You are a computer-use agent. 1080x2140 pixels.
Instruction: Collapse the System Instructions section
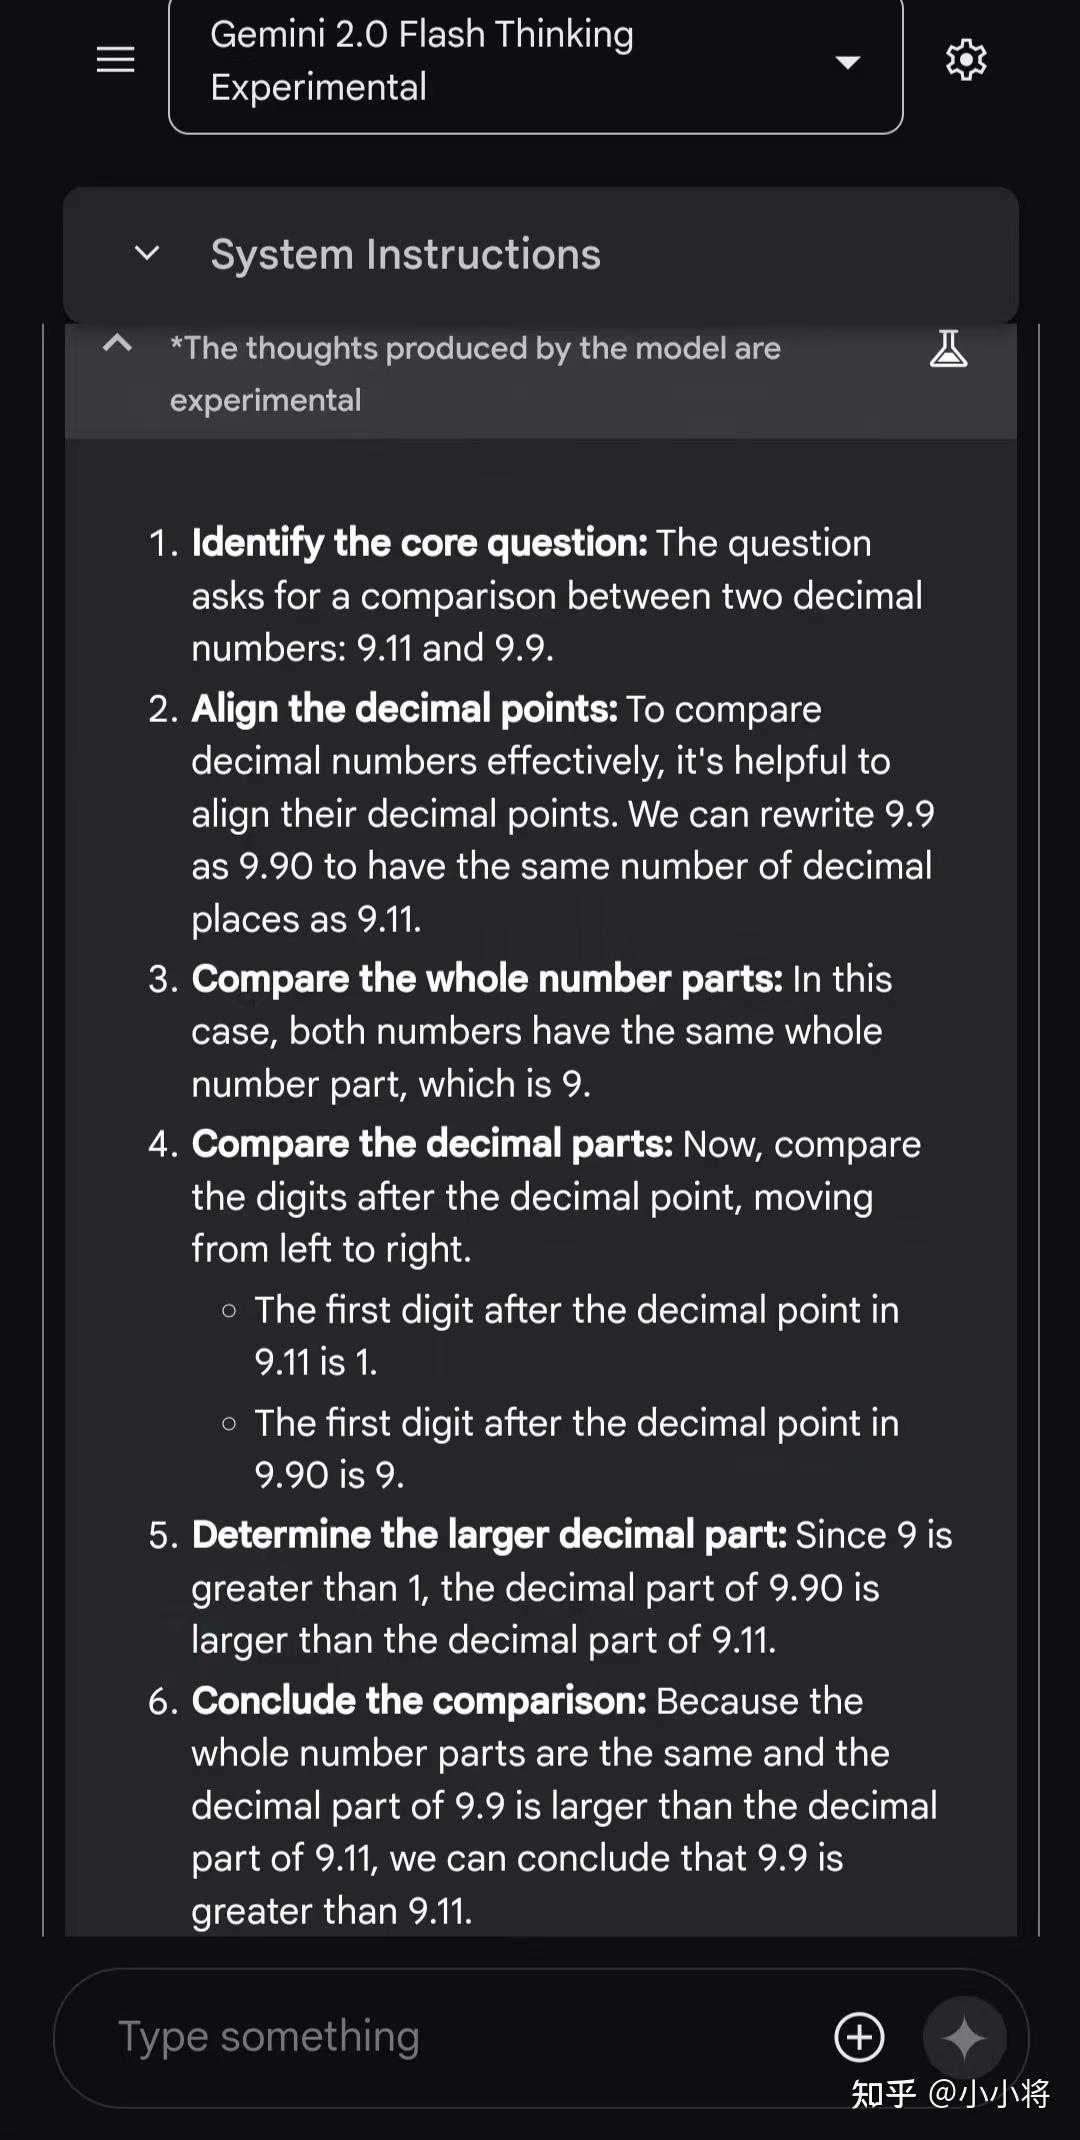pos(145,253)
